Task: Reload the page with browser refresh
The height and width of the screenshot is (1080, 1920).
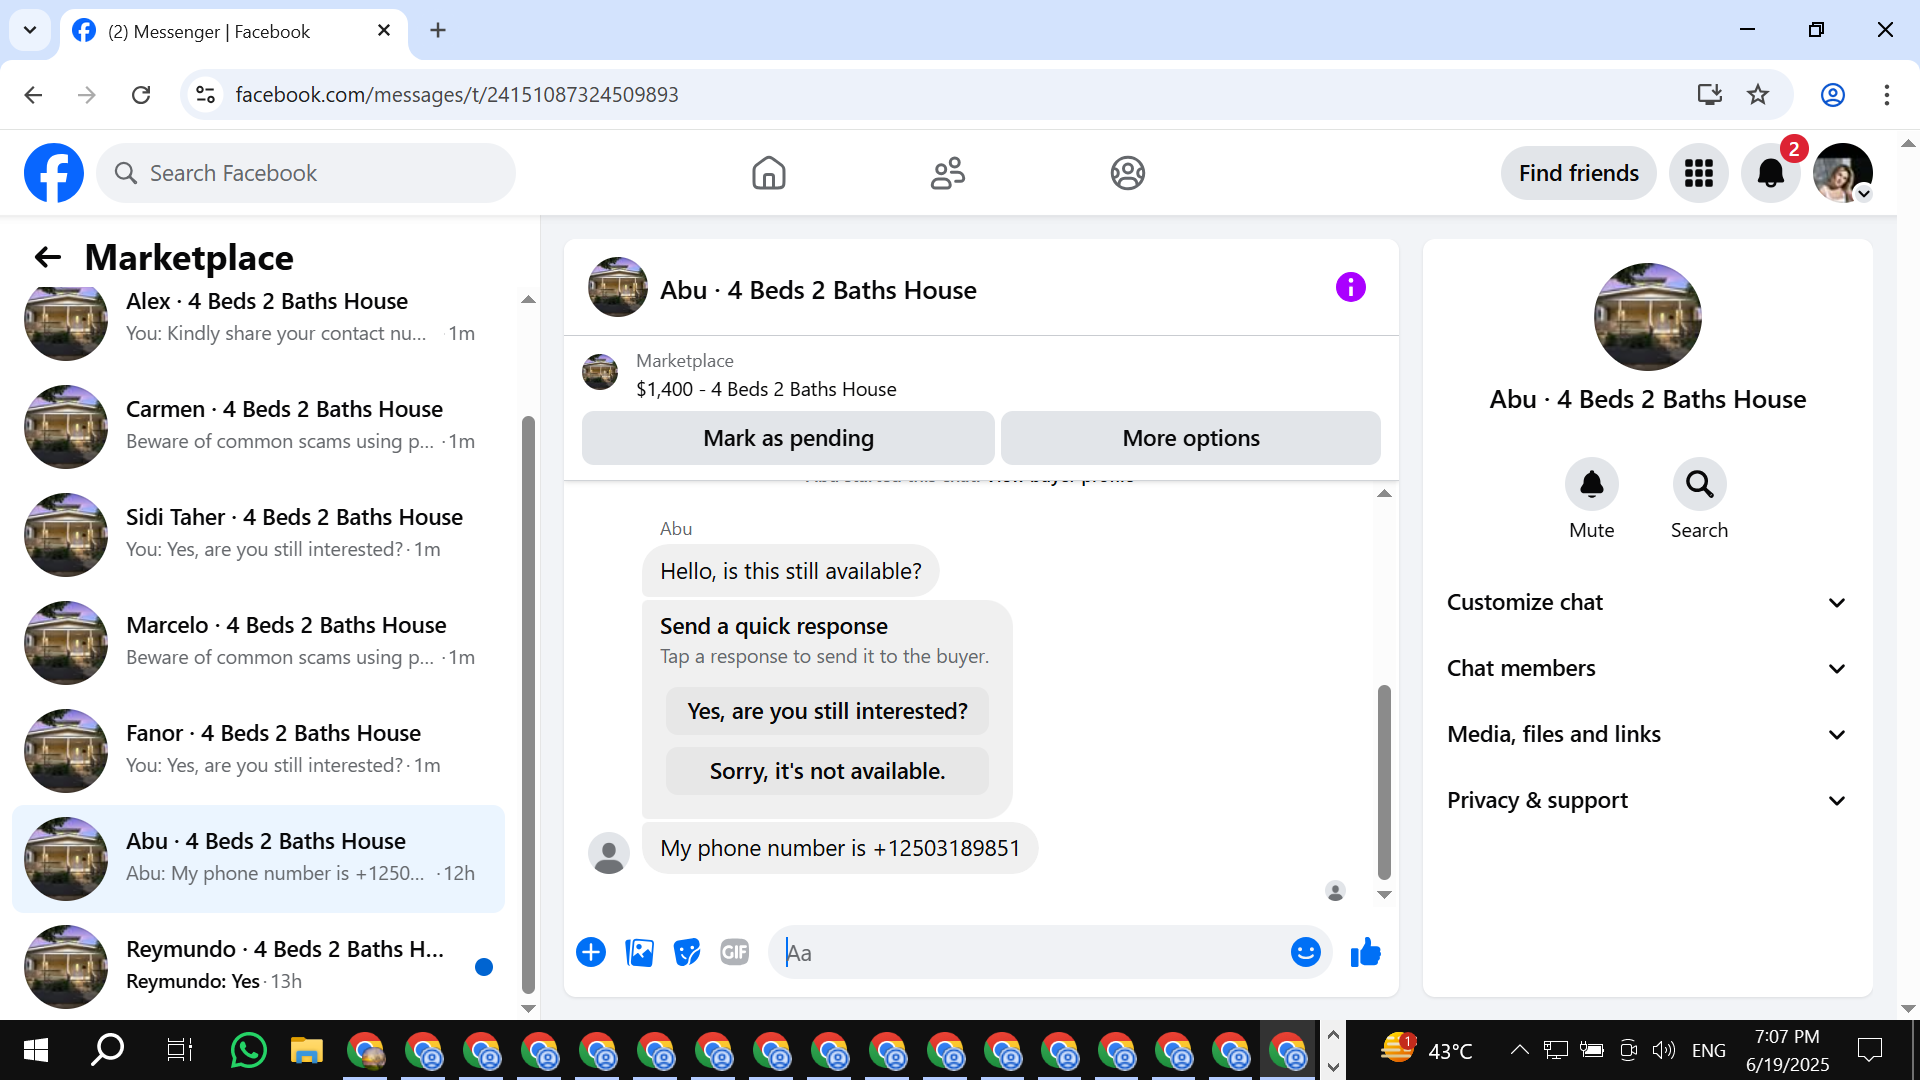Action: (x=141, y=94)
